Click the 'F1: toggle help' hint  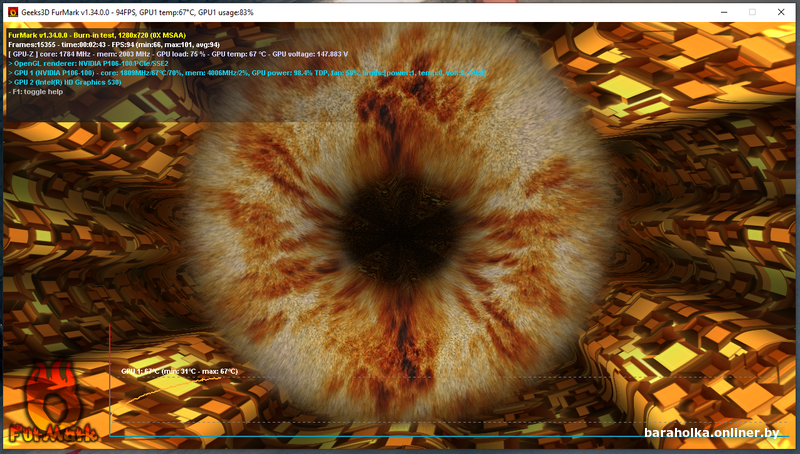tap(36, 92)
